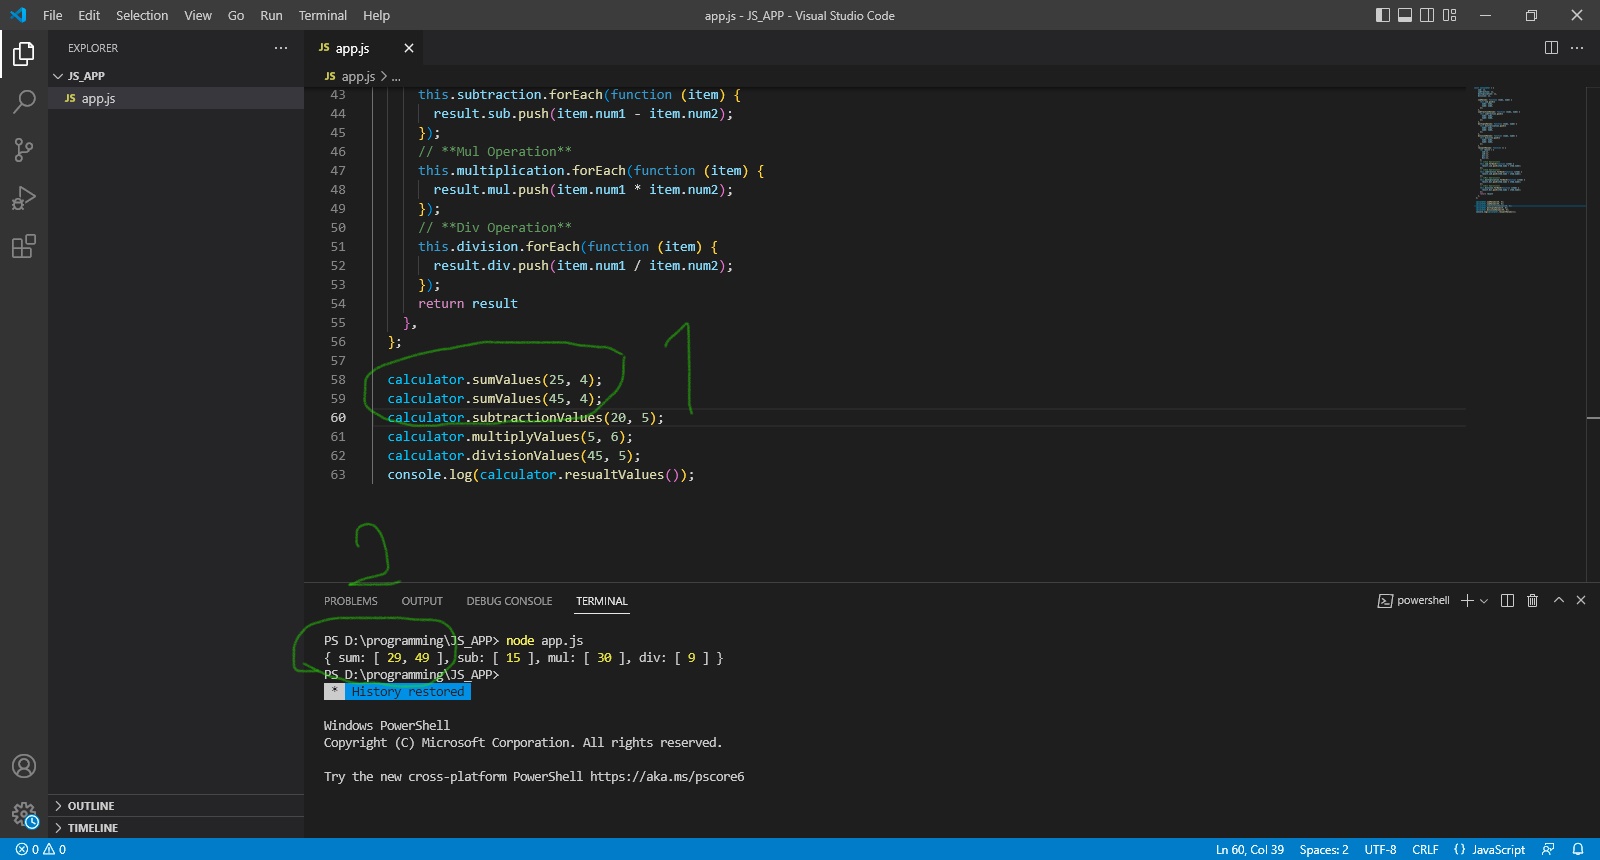
Task: Click line number 63 in gutter
Action: tap(338, 475)
